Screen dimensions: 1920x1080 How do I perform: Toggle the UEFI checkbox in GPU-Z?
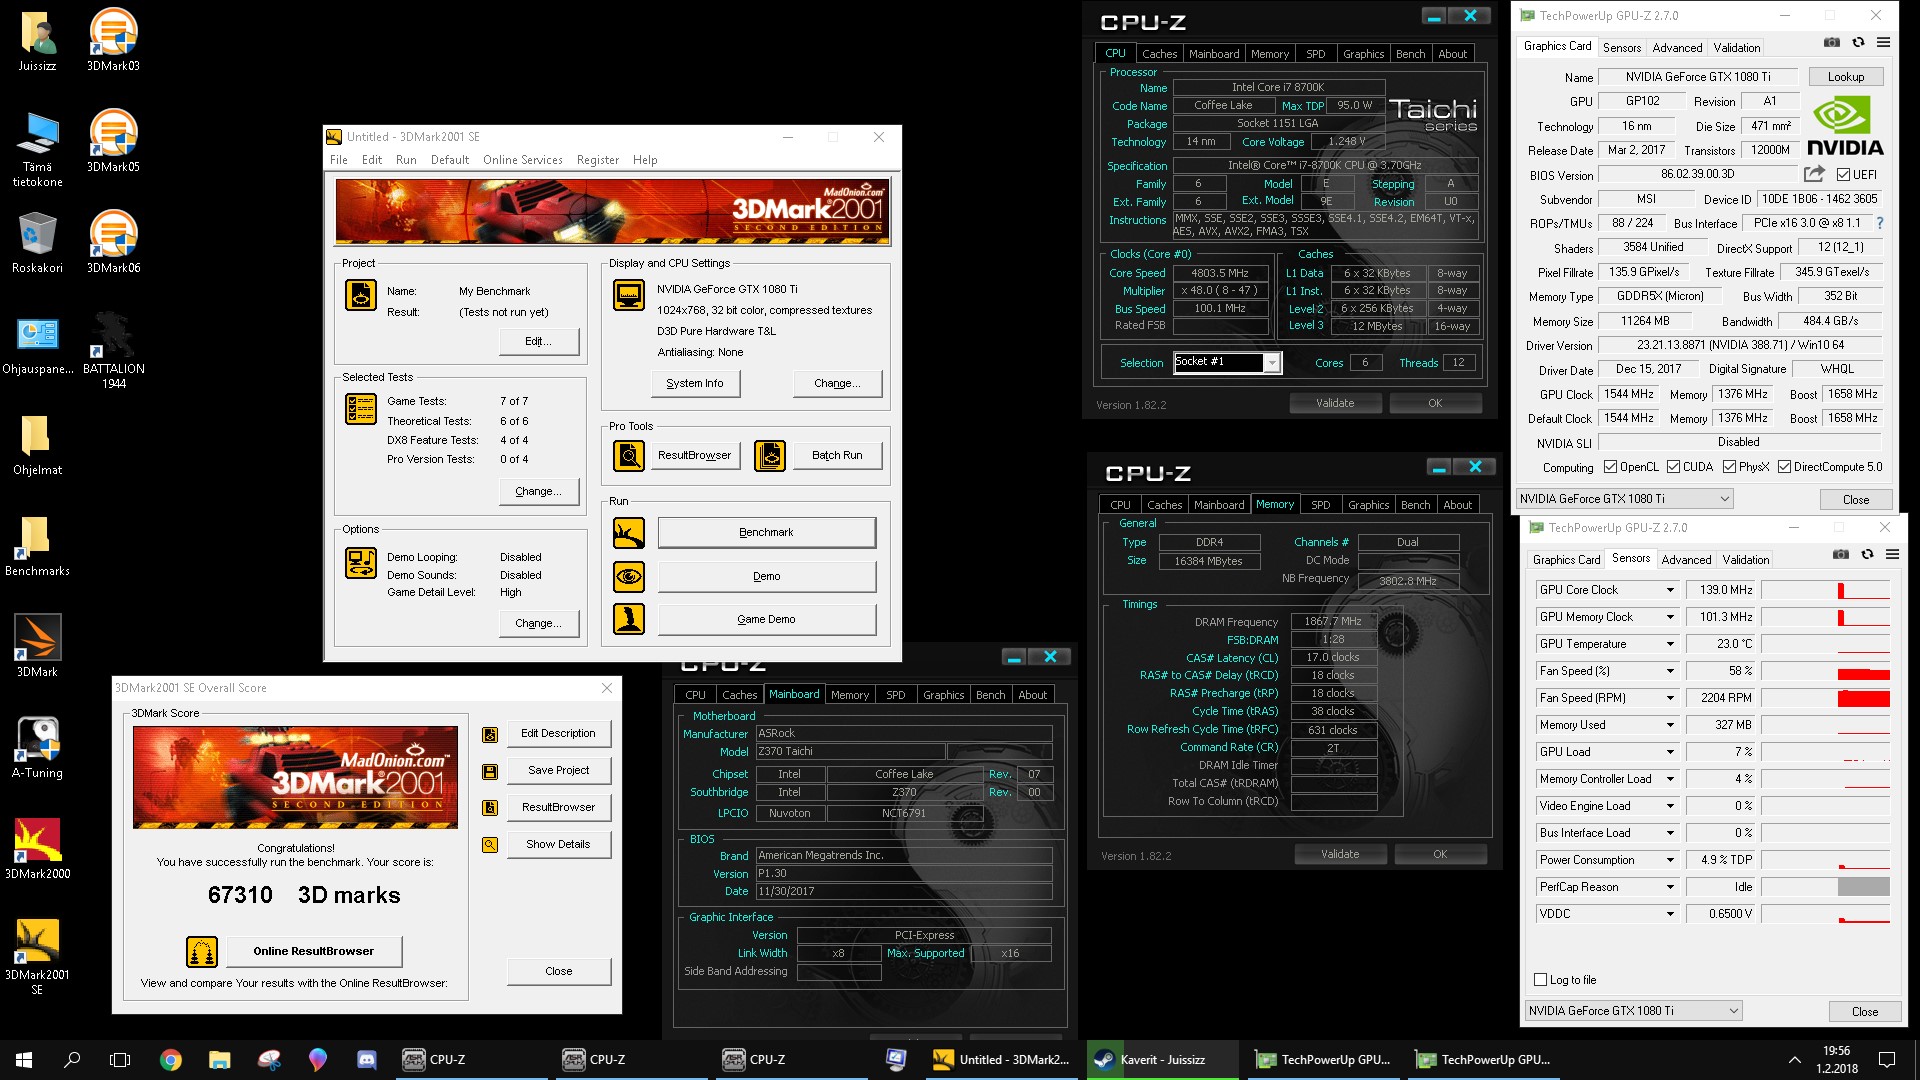1843,175
